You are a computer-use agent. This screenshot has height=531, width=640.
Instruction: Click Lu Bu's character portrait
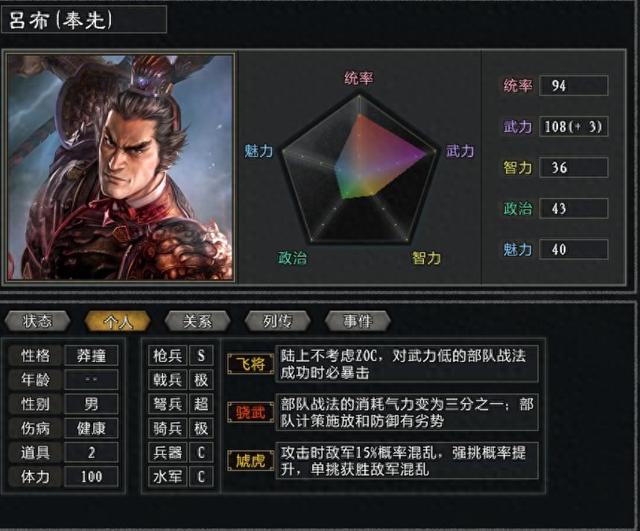[120, 167]
